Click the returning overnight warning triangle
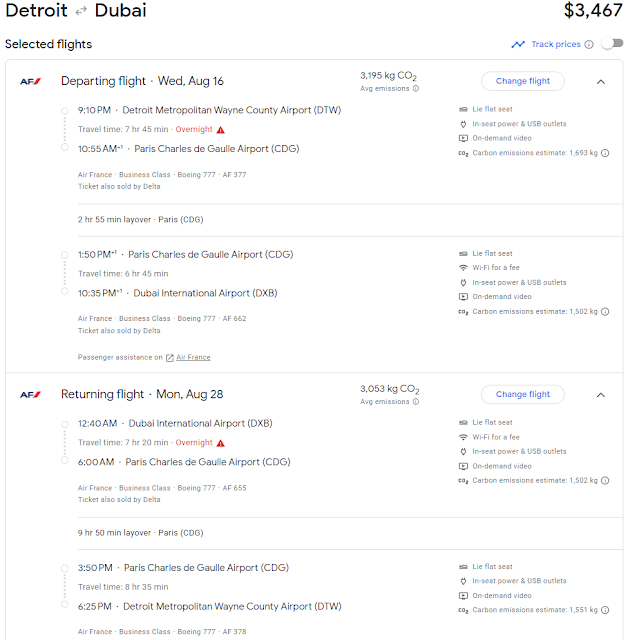This screenshot has width=626, height=640. coord(220,443)
